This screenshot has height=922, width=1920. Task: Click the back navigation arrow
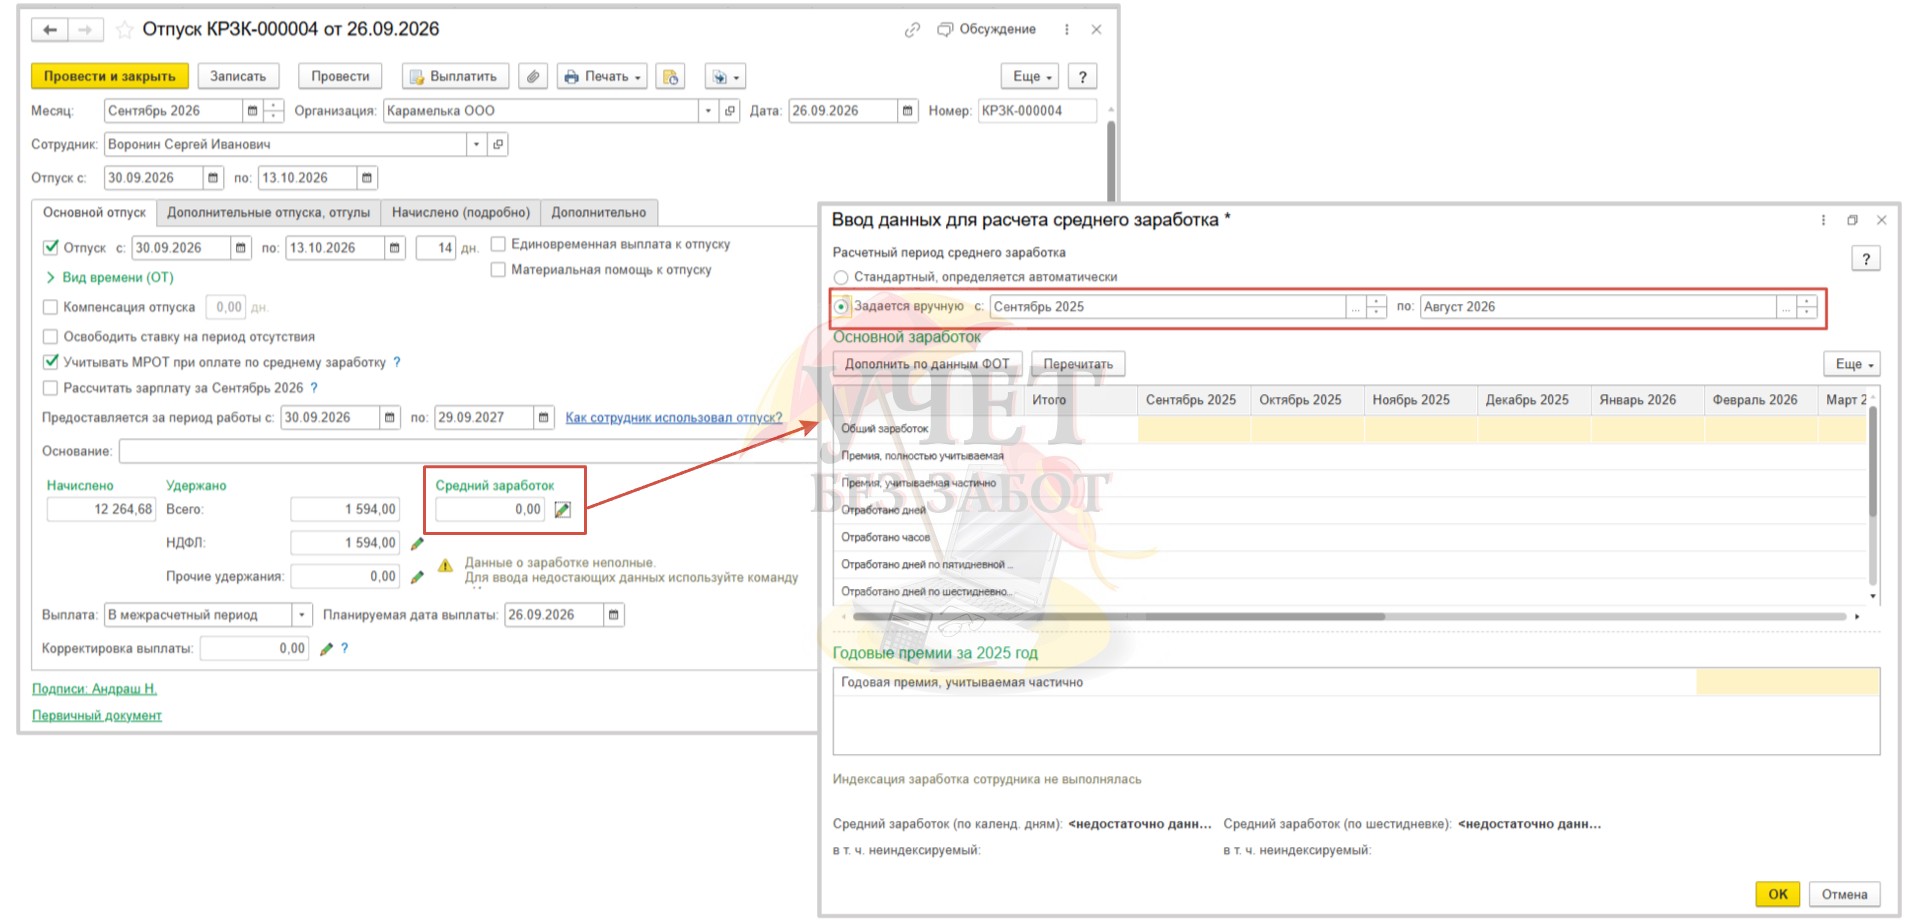point(50,30)
